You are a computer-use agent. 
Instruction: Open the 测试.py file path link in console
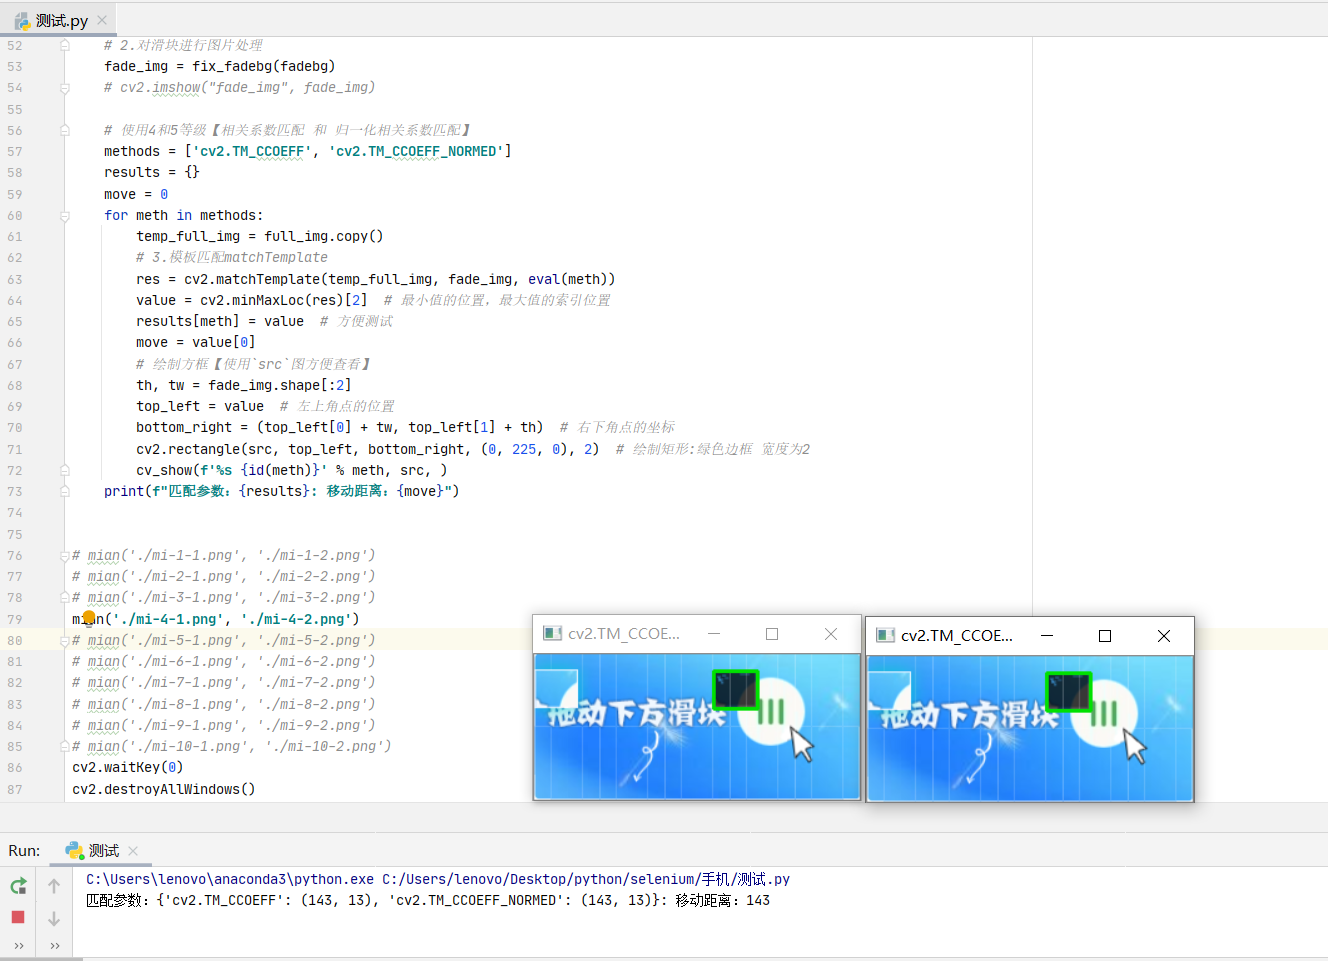(586, 879)
